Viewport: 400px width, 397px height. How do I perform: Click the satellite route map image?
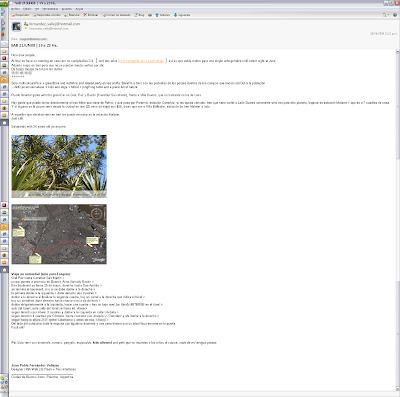point(59,234)
